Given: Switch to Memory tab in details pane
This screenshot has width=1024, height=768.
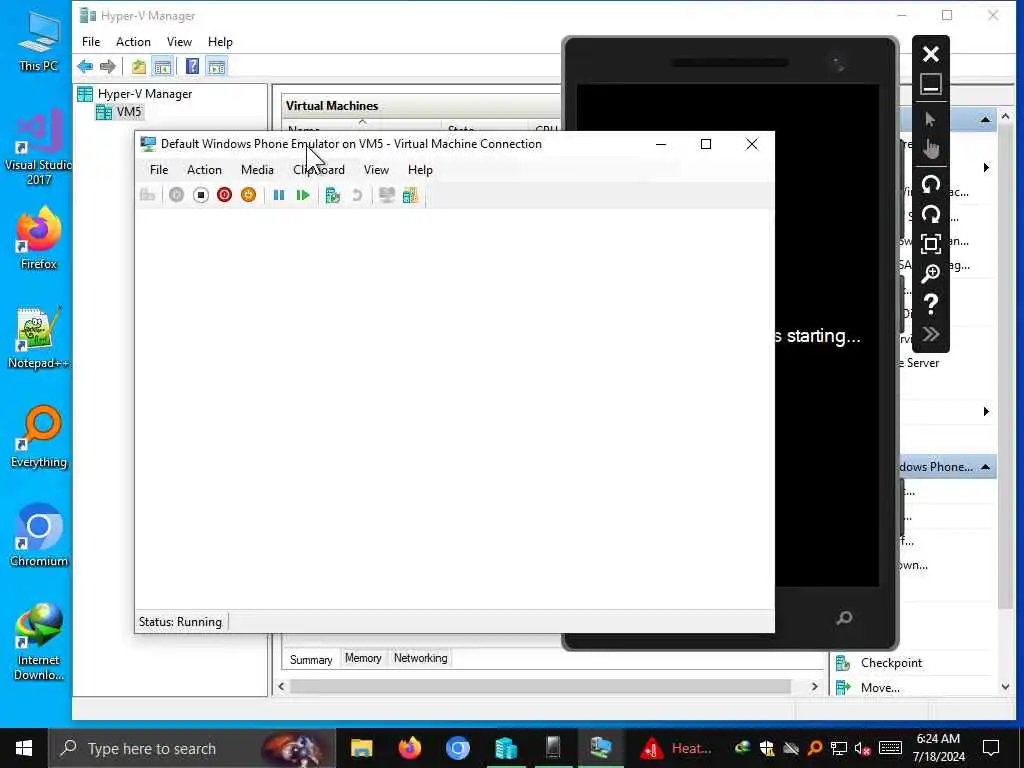Looking at the screenshot, I should (363, 658).
